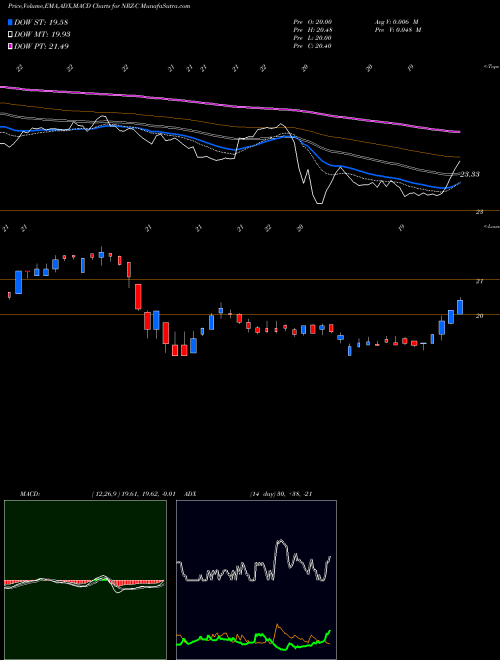Click the 'Avg V: 0.006 M' value
500x660 pixels.
(x=396, y=22)
